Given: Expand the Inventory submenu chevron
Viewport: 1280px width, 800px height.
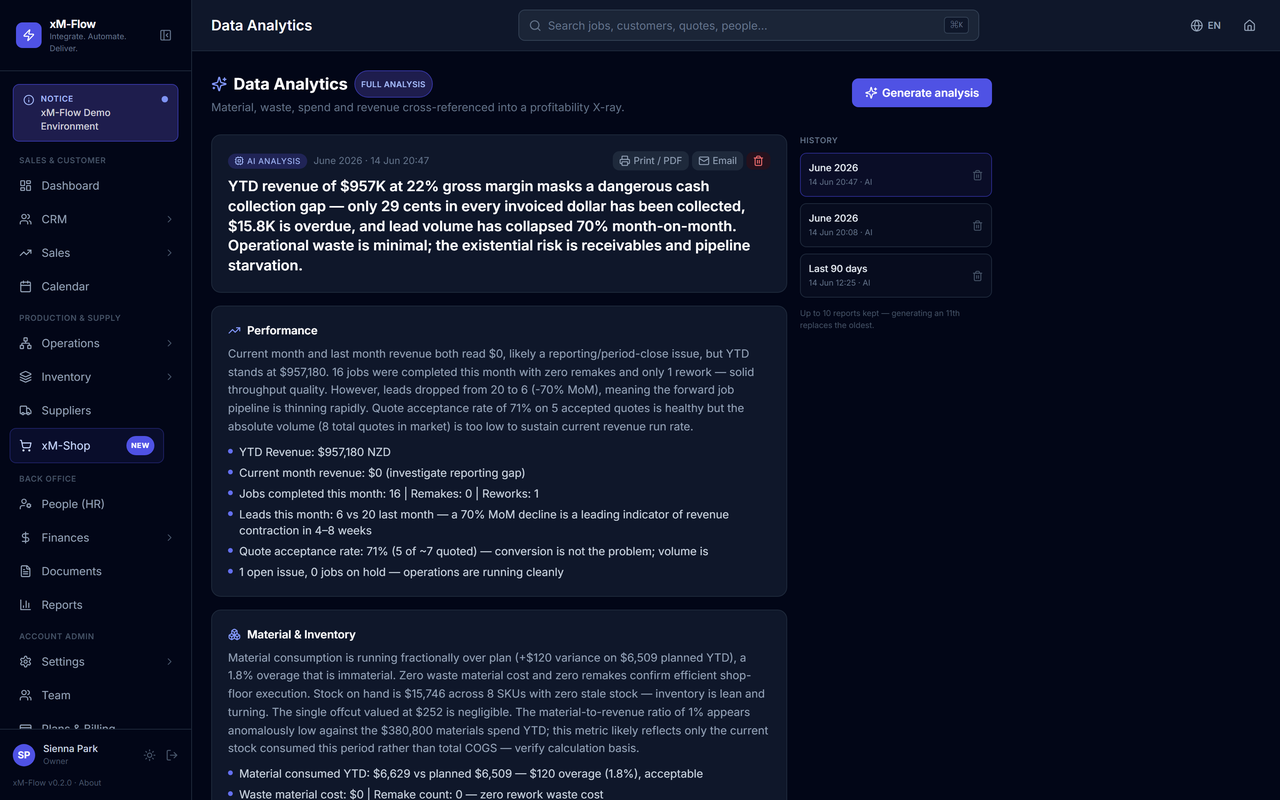Looking at the screenshot, I should [x=169, y=377].
